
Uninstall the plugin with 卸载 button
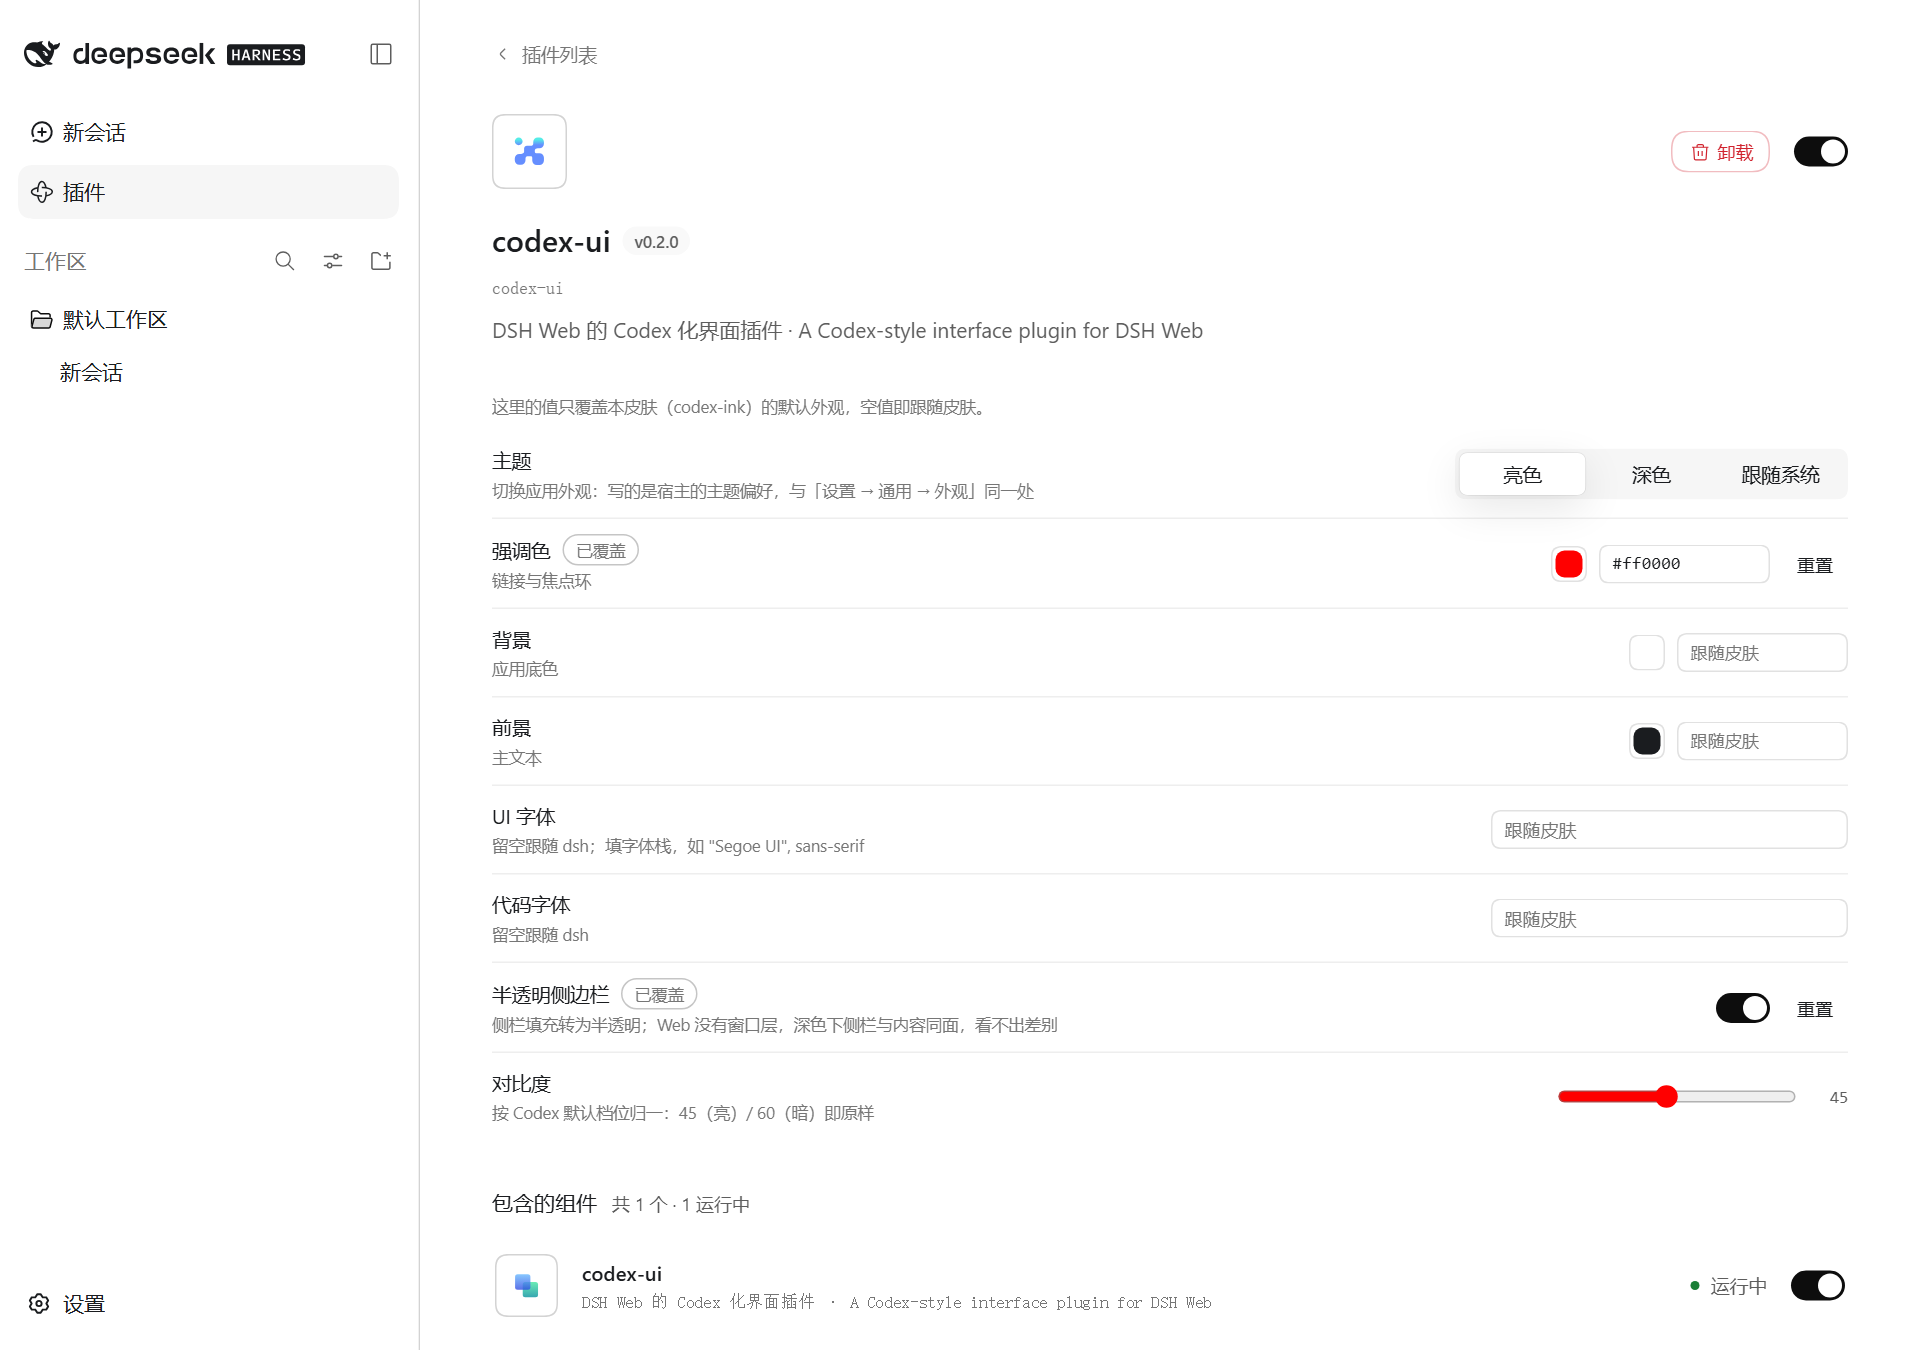click(x=1720, y=152)
